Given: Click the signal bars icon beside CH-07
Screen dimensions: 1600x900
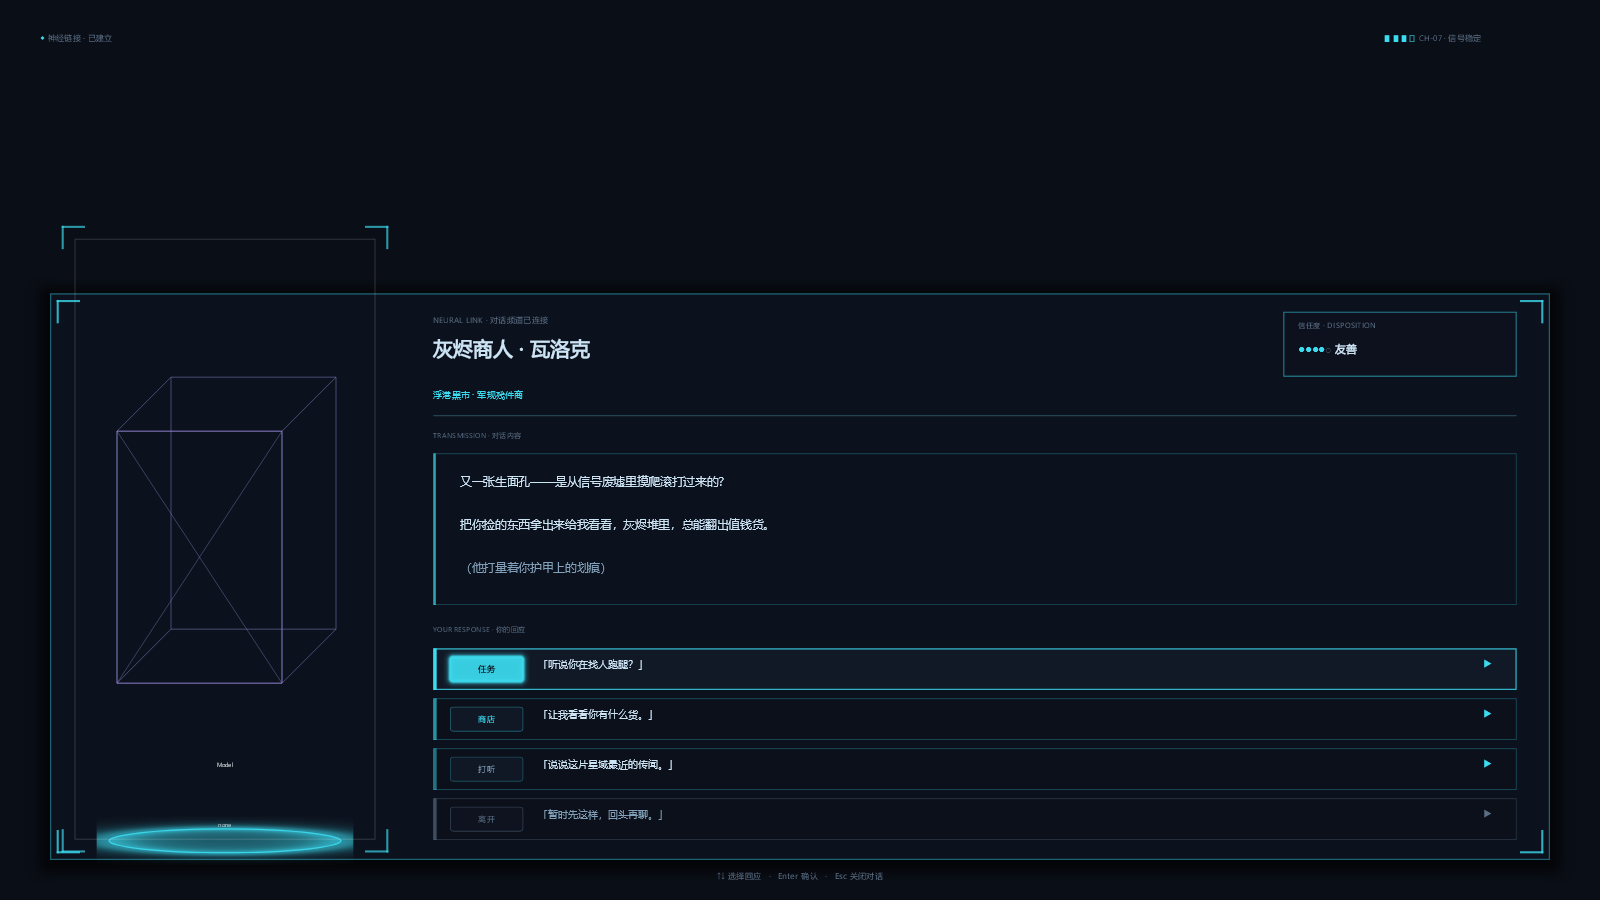Looking at the screenshot, I should tap(1399, 38).
